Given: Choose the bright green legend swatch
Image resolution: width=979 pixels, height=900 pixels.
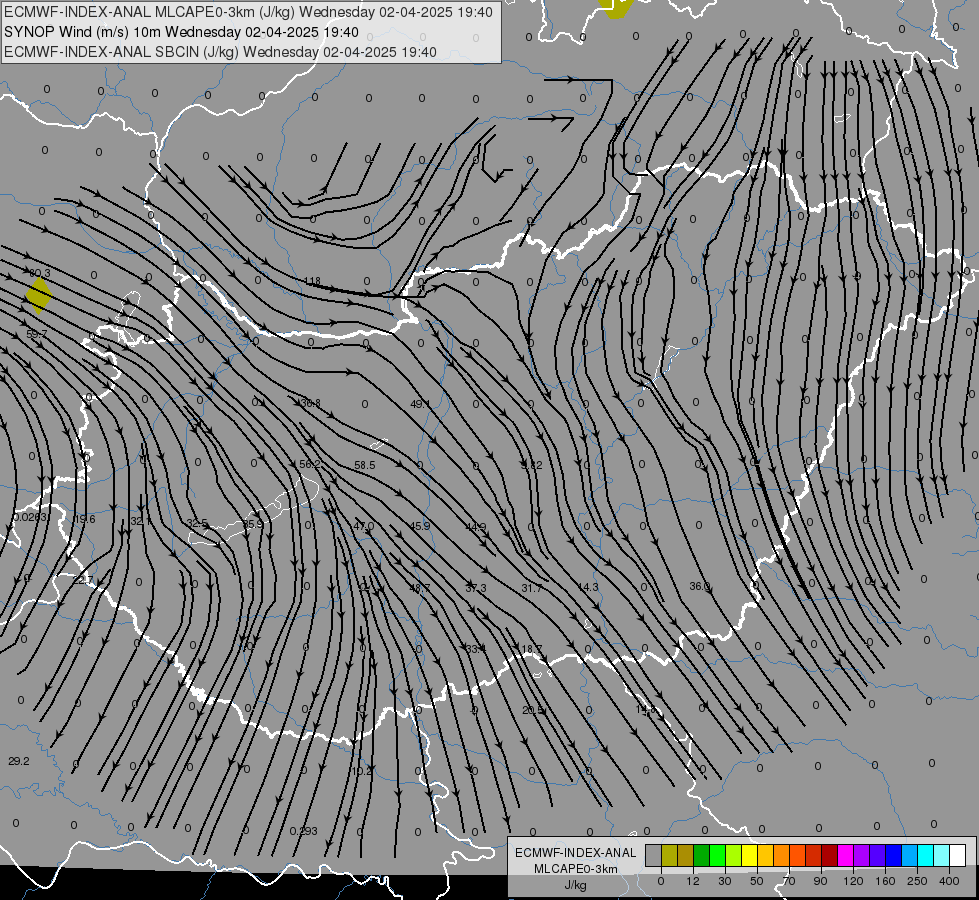Looking at the screenshot, I should click(x=717, y=856).
